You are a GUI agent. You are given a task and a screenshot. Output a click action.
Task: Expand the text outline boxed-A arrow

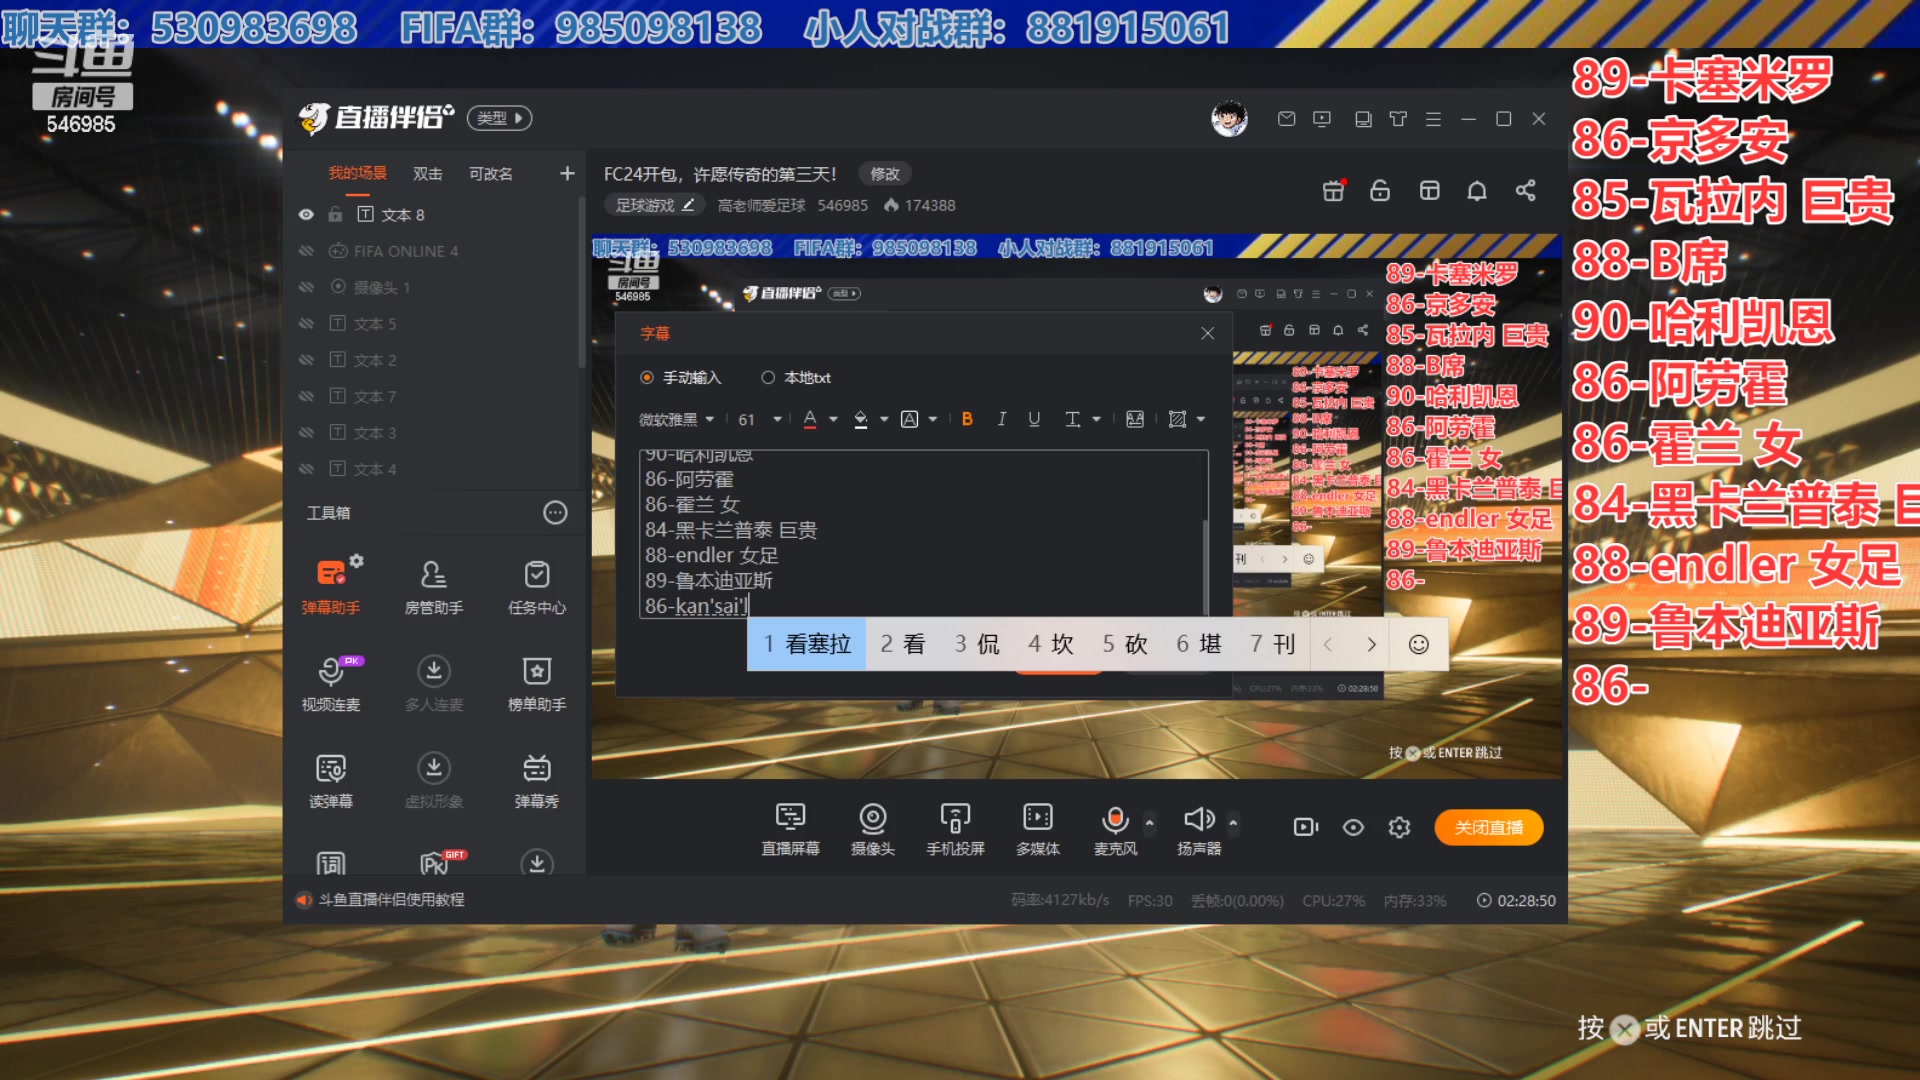click(933, 420)
